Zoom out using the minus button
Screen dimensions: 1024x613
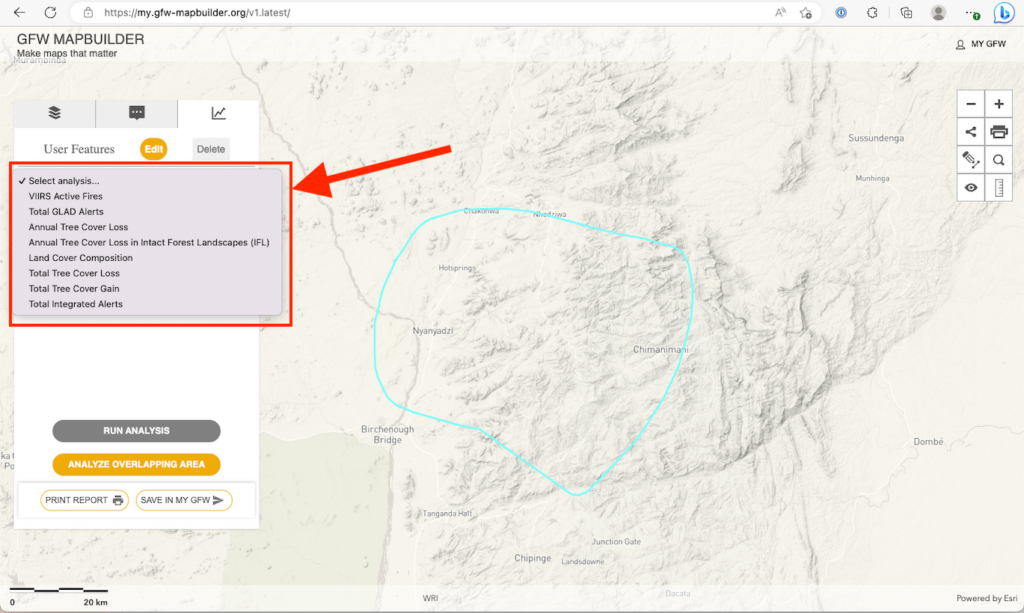pos(970,103)
